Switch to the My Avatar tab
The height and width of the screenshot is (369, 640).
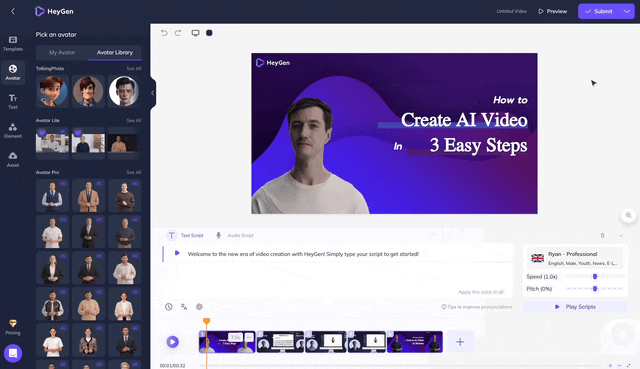pyautogui.click(x=62, y=53)
